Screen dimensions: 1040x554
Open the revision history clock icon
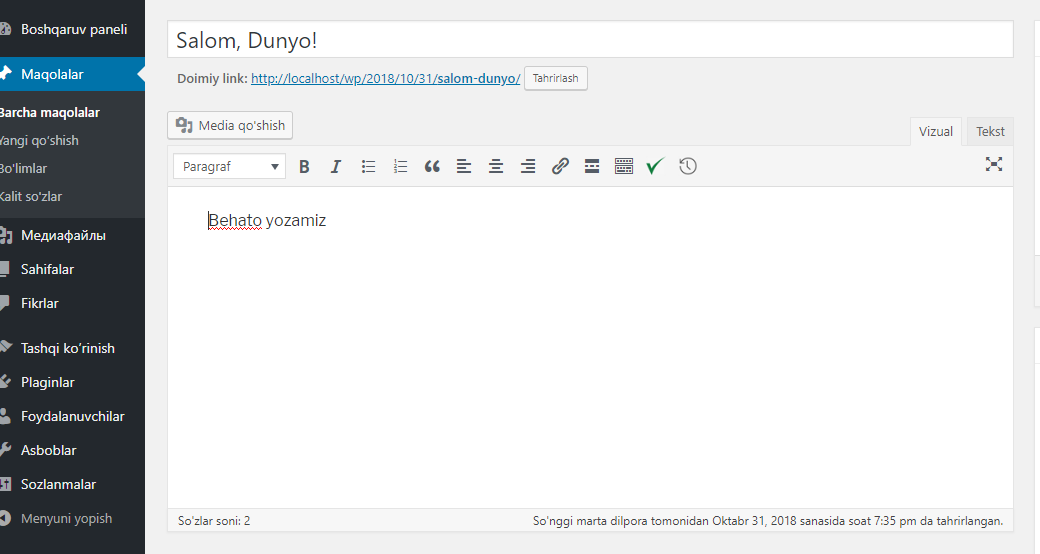(688, 167)
